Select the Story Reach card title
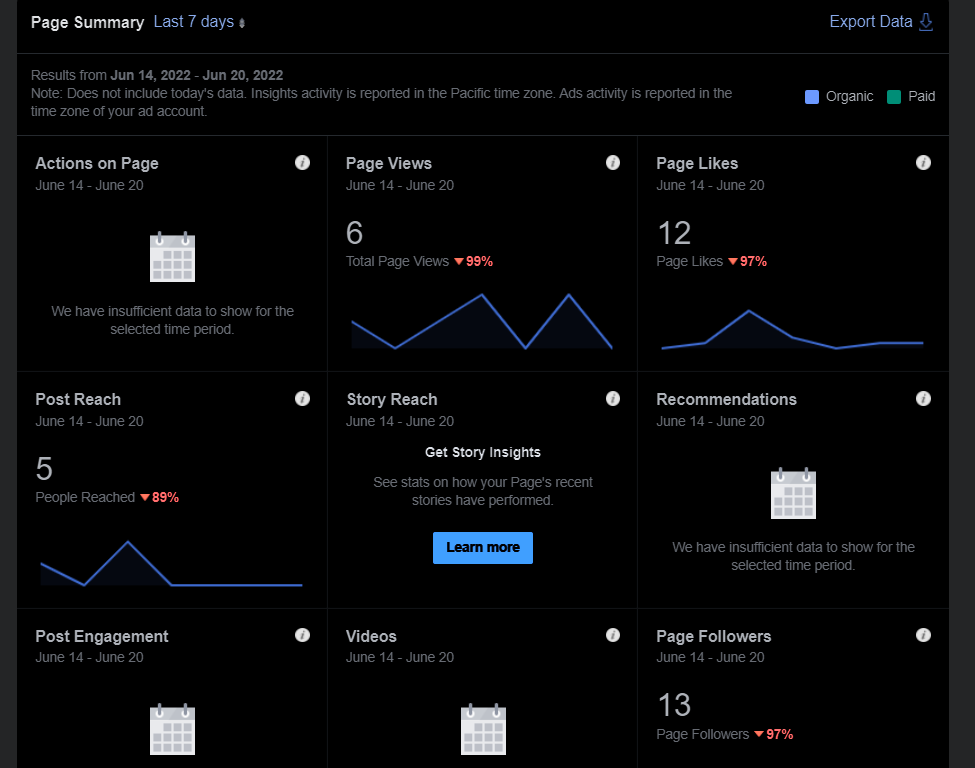The width and height of the screenshot is (975, 768). click(x=392, y=399)
